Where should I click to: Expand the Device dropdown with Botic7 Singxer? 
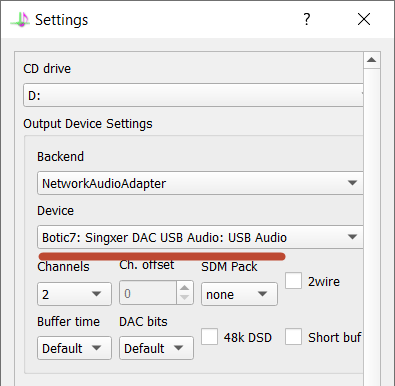tap(200, 237)
